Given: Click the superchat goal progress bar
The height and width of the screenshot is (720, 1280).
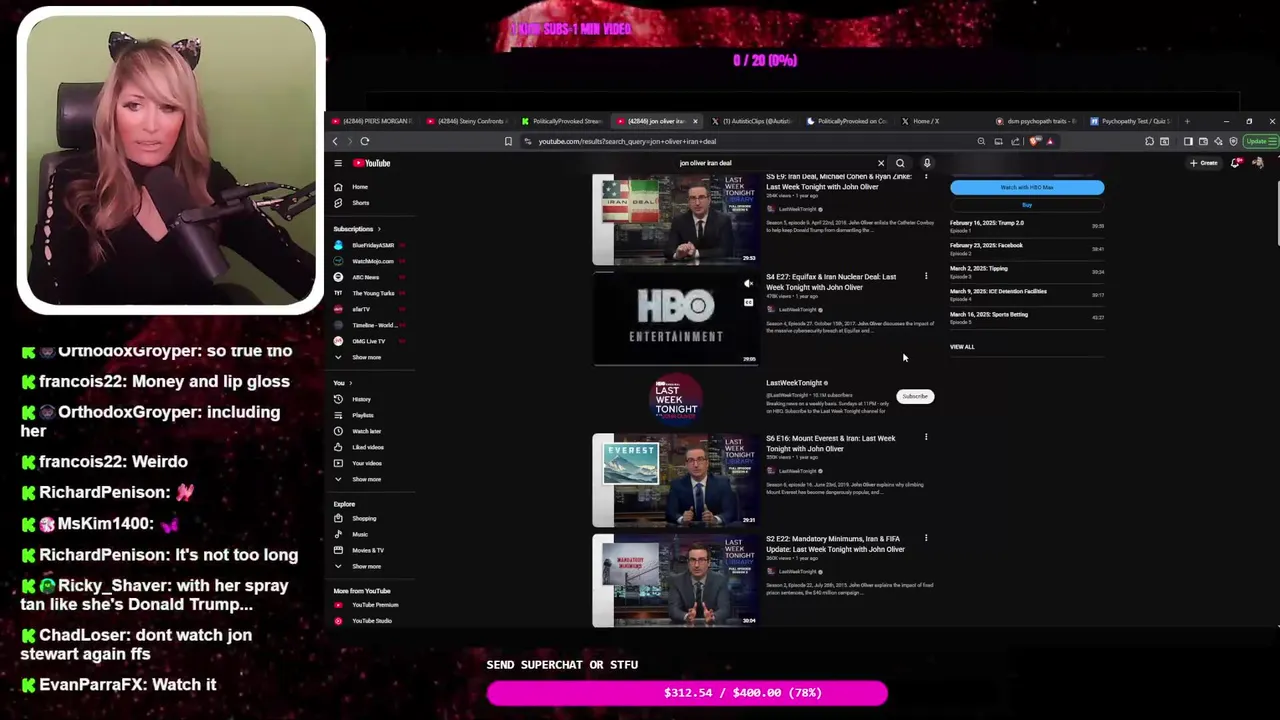Looking at the screenshot, I should point(687,693).
